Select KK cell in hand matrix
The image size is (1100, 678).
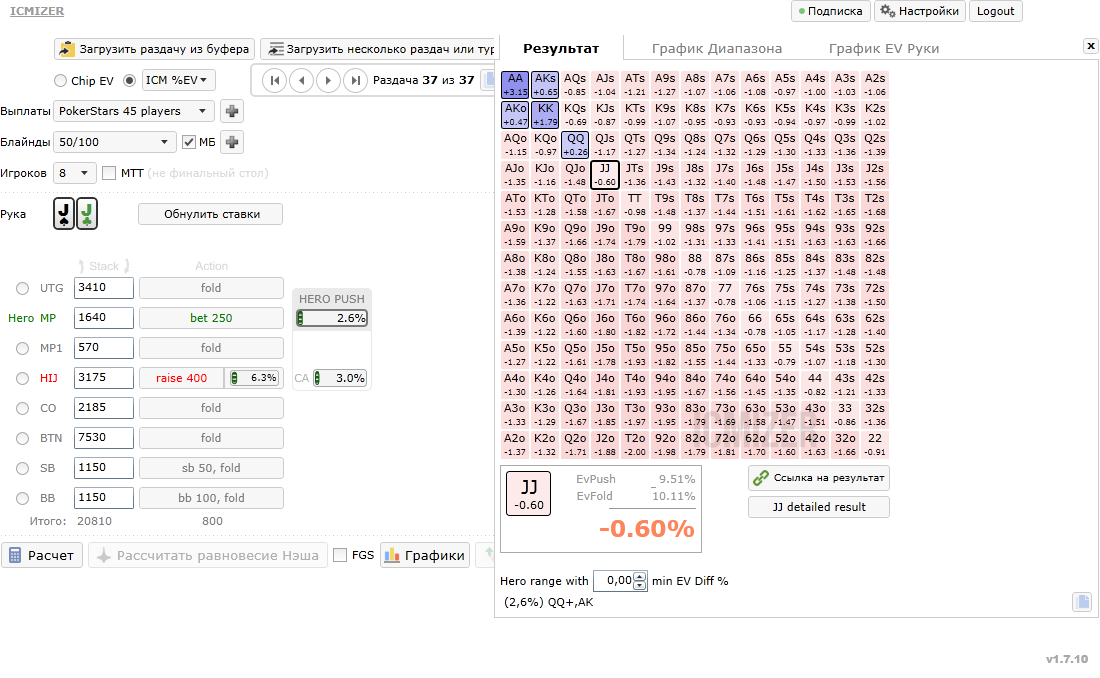(545, 114)
